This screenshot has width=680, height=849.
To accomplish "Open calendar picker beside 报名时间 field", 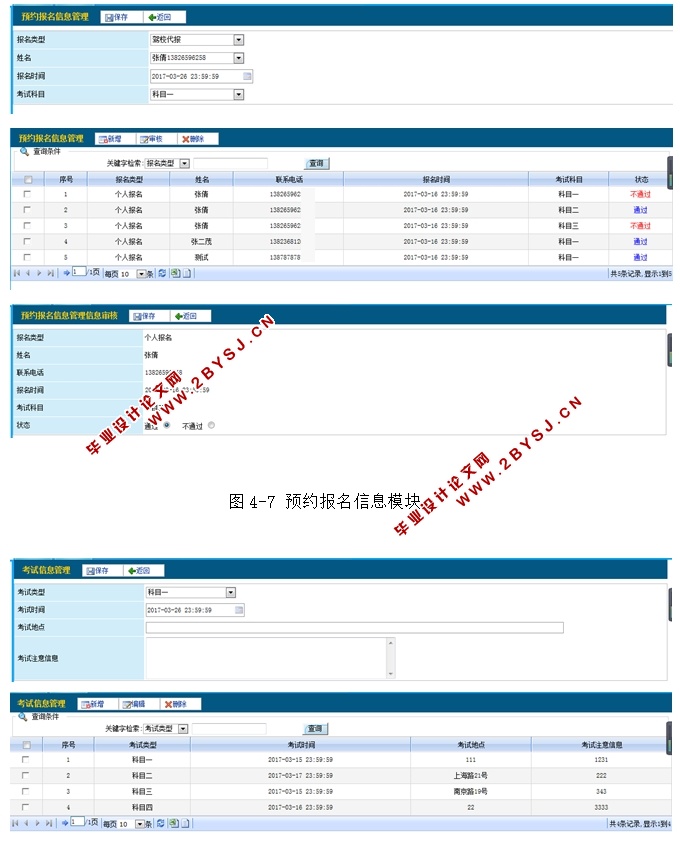I will (247, 76).
